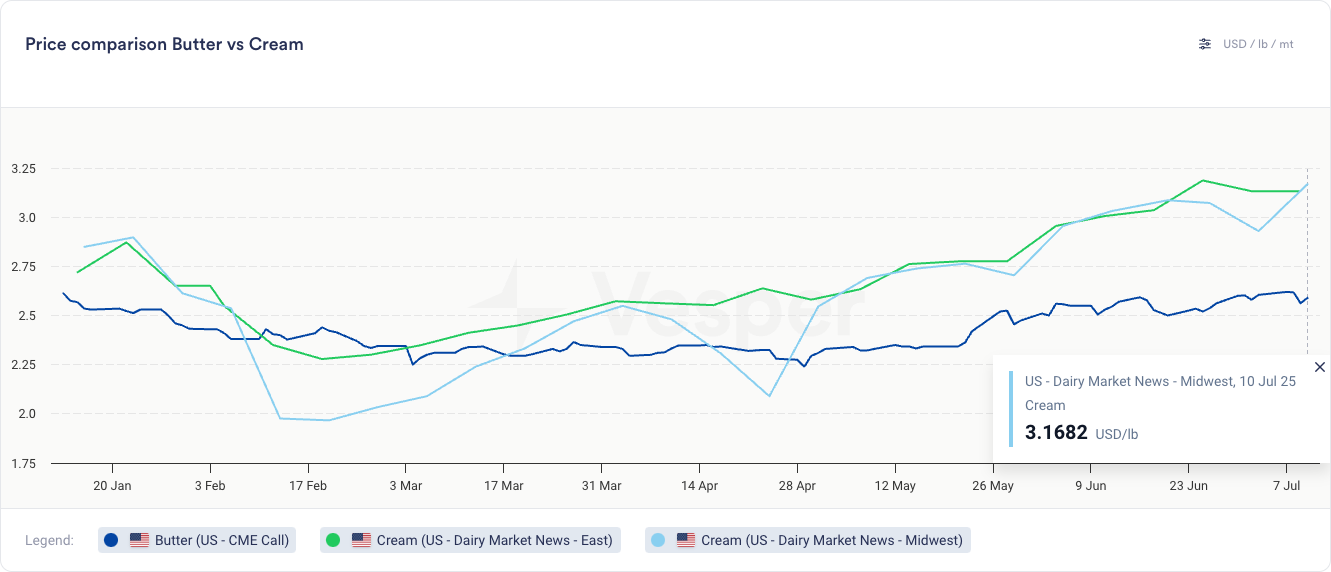Click the US flag in Butter legend item
Image resolution: width=1331 pixels, height=572 pixels.
139,540
